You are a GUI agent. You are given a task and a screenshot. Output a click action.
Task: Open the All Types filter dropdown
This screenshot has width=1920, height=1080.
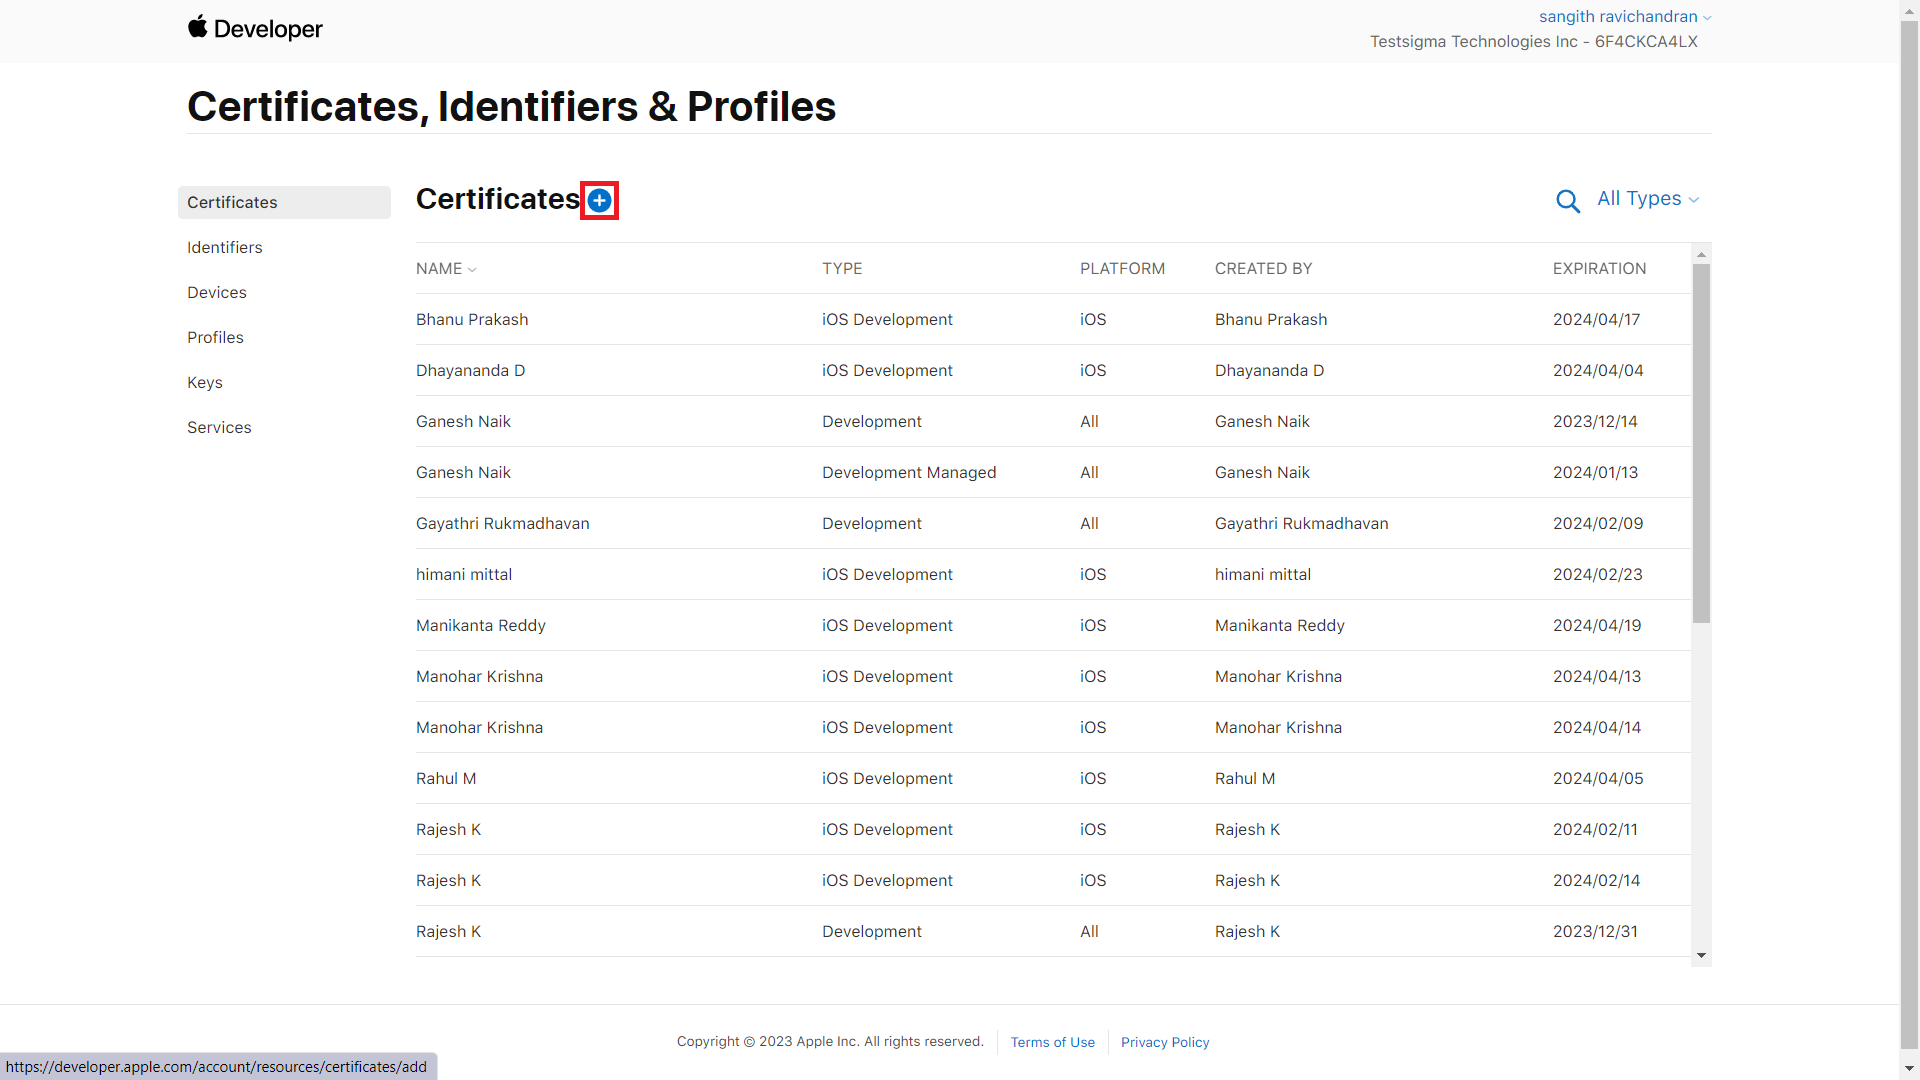(x=1645, y=198)
